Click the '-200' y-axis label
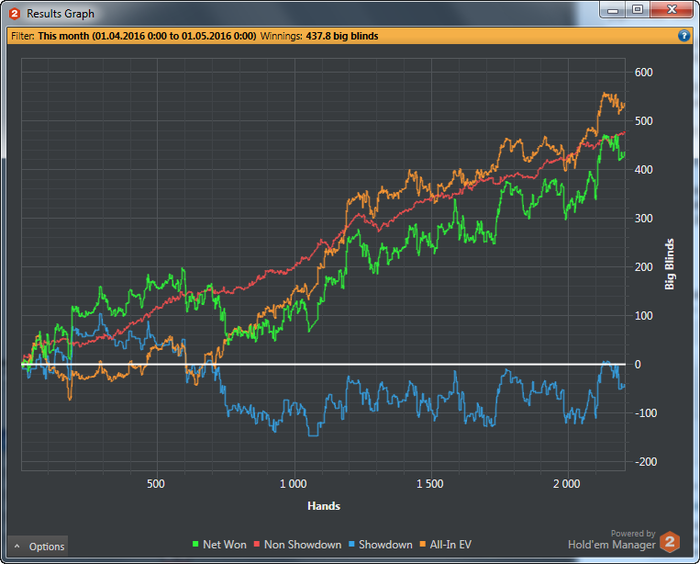The width and height of the screenshot is (700, 564). click(x=646, y=462)
